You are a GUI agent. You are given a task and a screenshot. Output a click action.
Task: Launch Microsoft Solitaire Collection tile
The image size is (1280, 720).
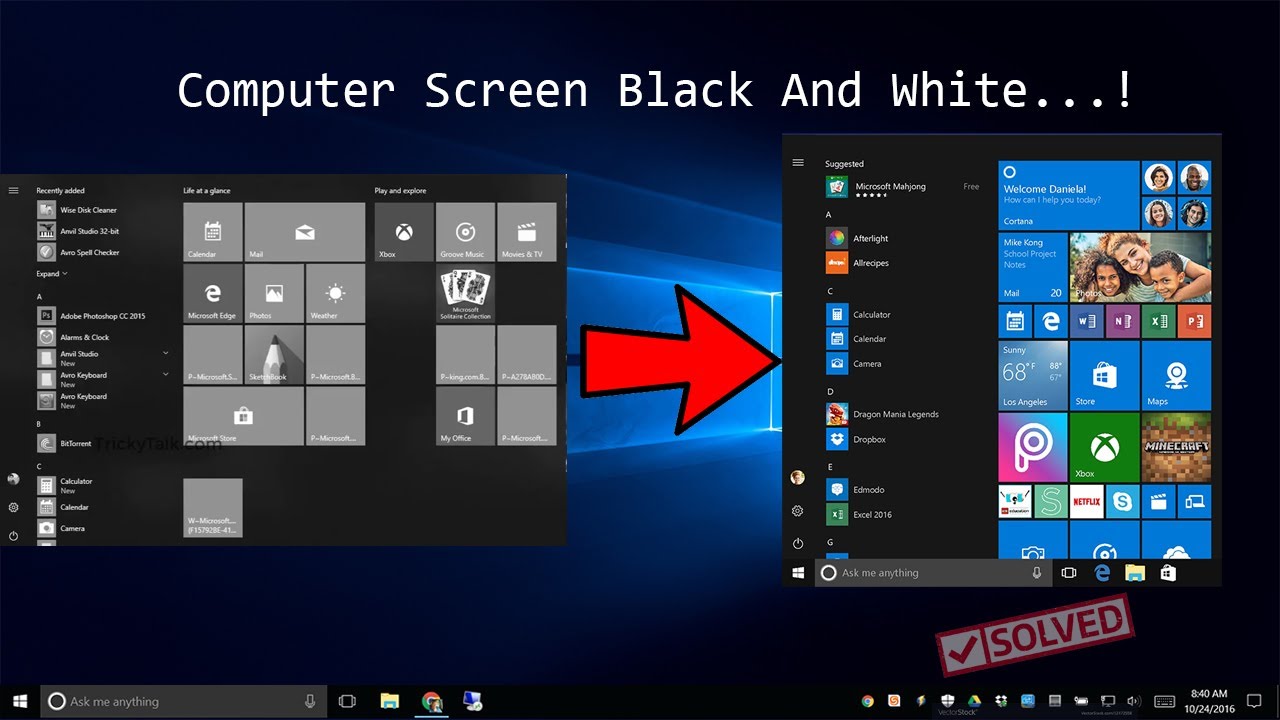[x=465, y=293]
